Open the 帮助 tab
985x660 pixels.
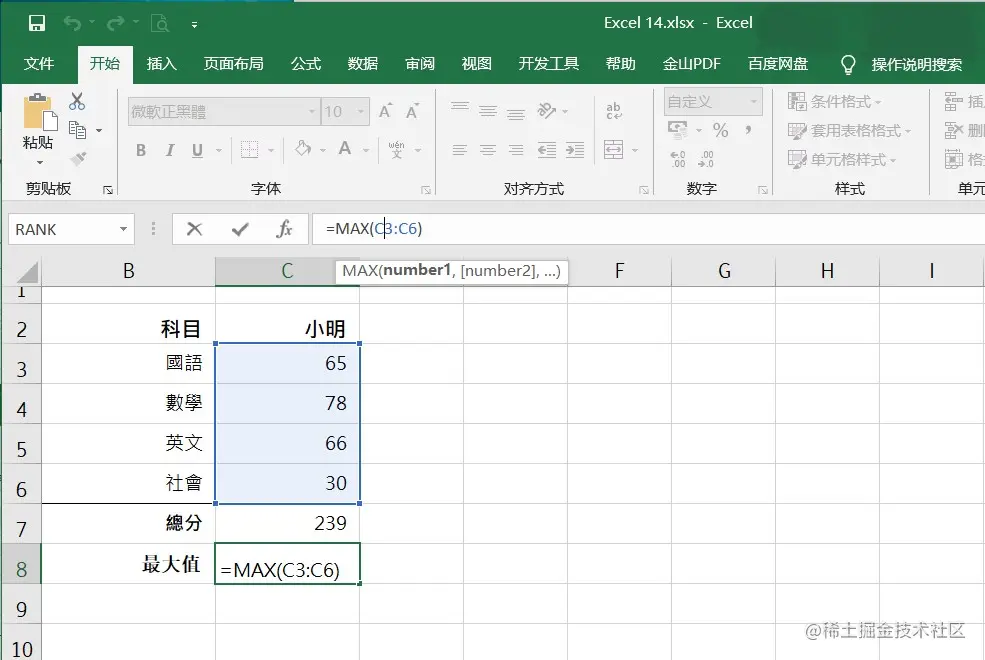621,63
